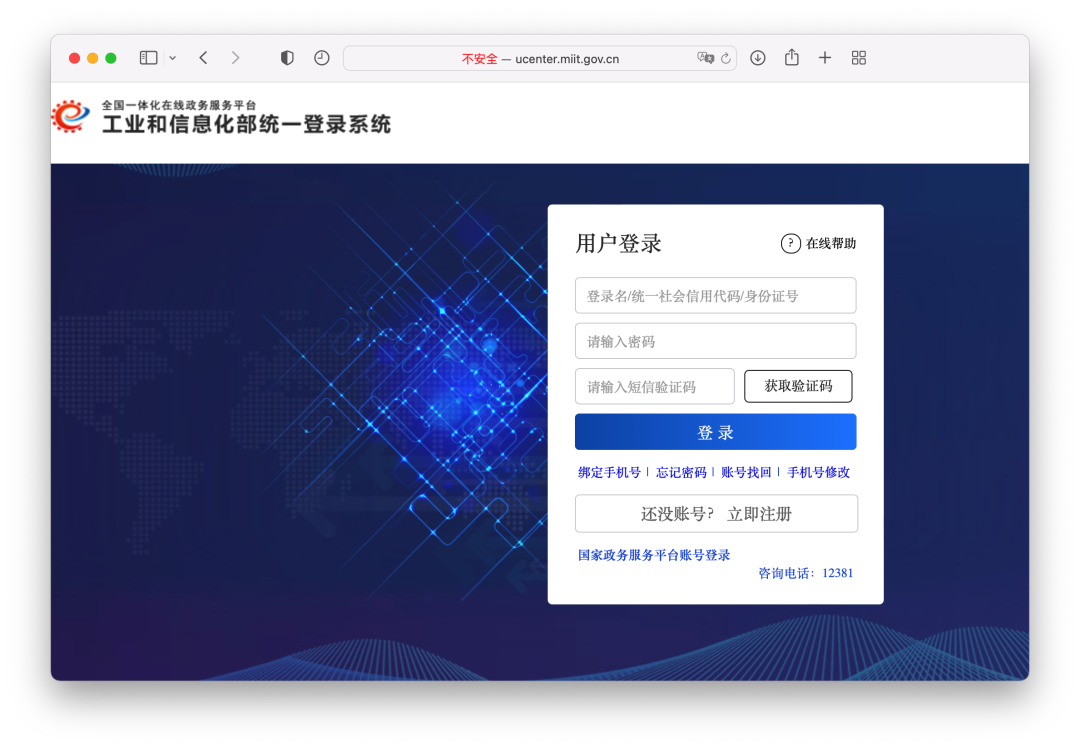Show tab overview grid icon
This screenshot has width=1080, height=748.
point(859,58)
